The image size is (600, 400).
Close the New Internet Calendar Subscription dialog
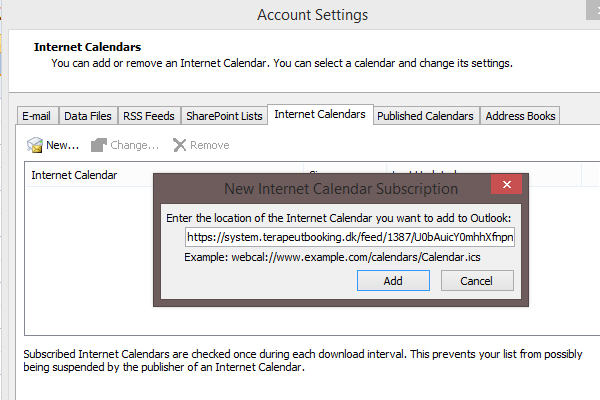(x=507, y=184)
